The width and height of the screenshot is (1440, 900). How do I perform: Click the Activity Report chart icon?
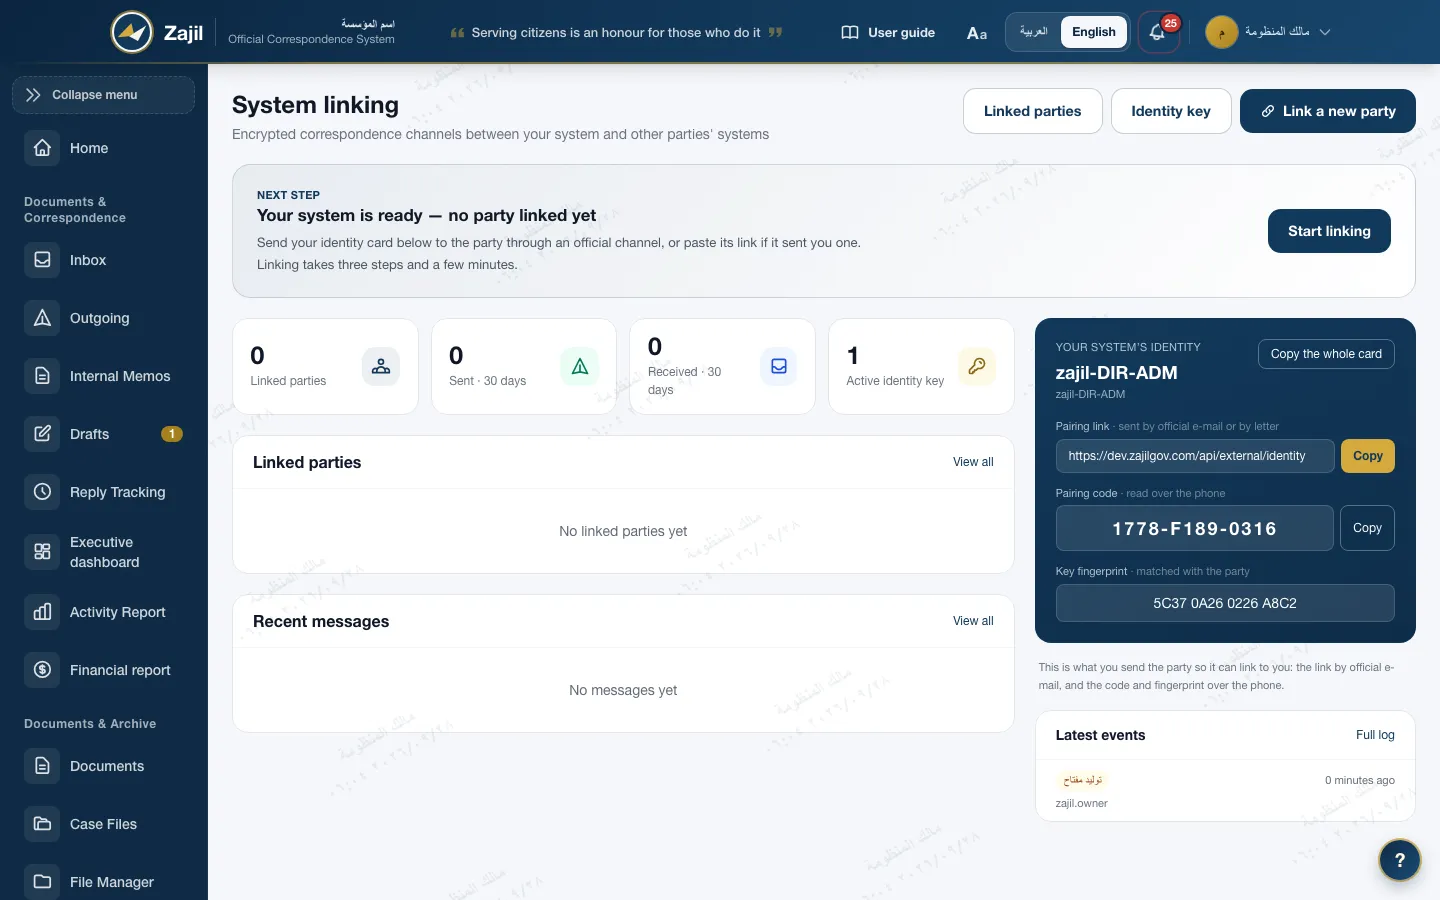tap(42, 612)
